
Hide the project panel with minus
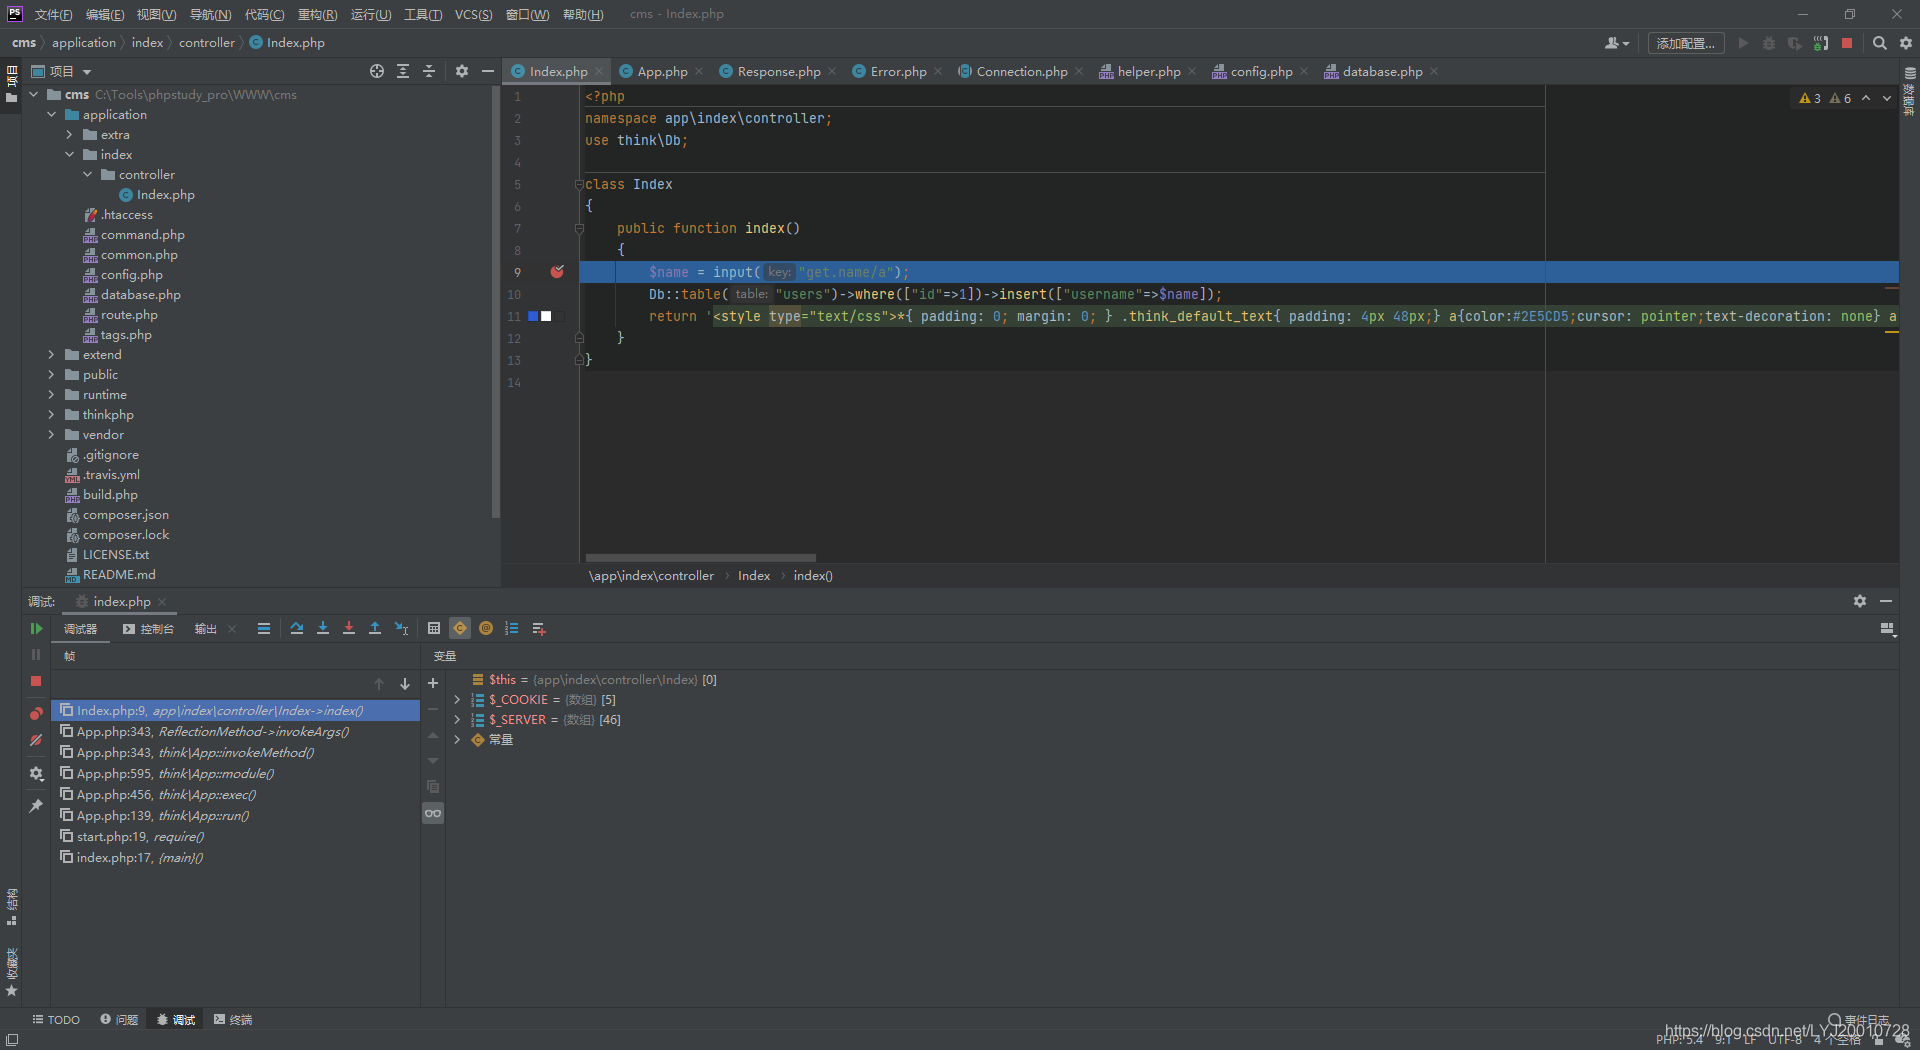click(x=488, y=71)
